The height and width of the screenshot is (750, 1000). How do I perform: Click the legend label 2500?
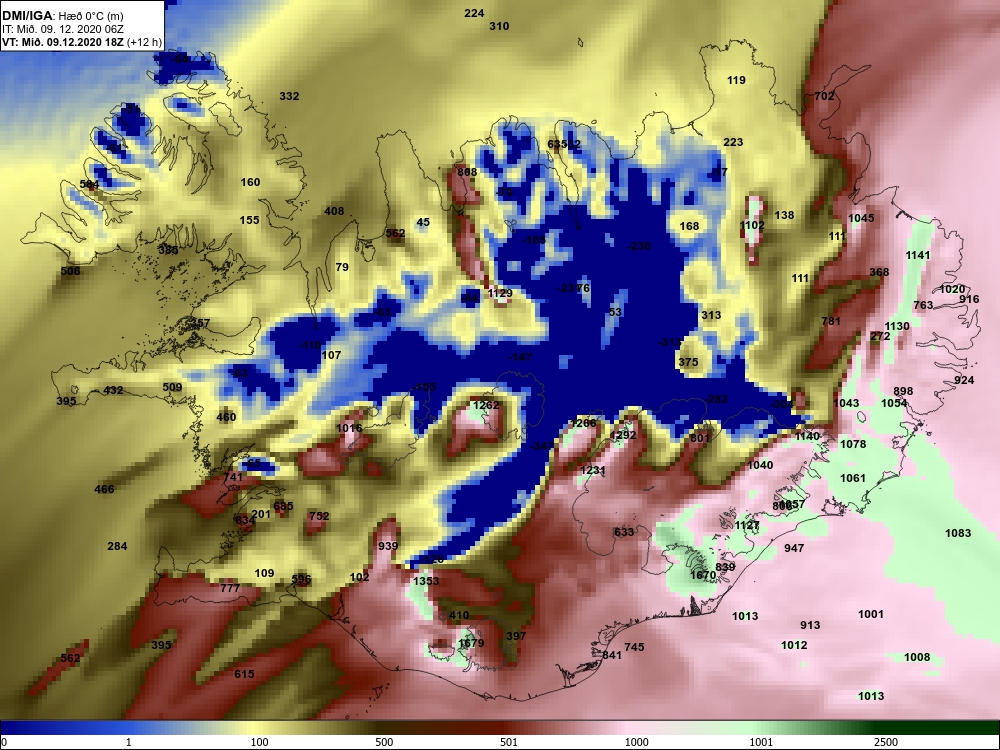[x=886, y=742]
